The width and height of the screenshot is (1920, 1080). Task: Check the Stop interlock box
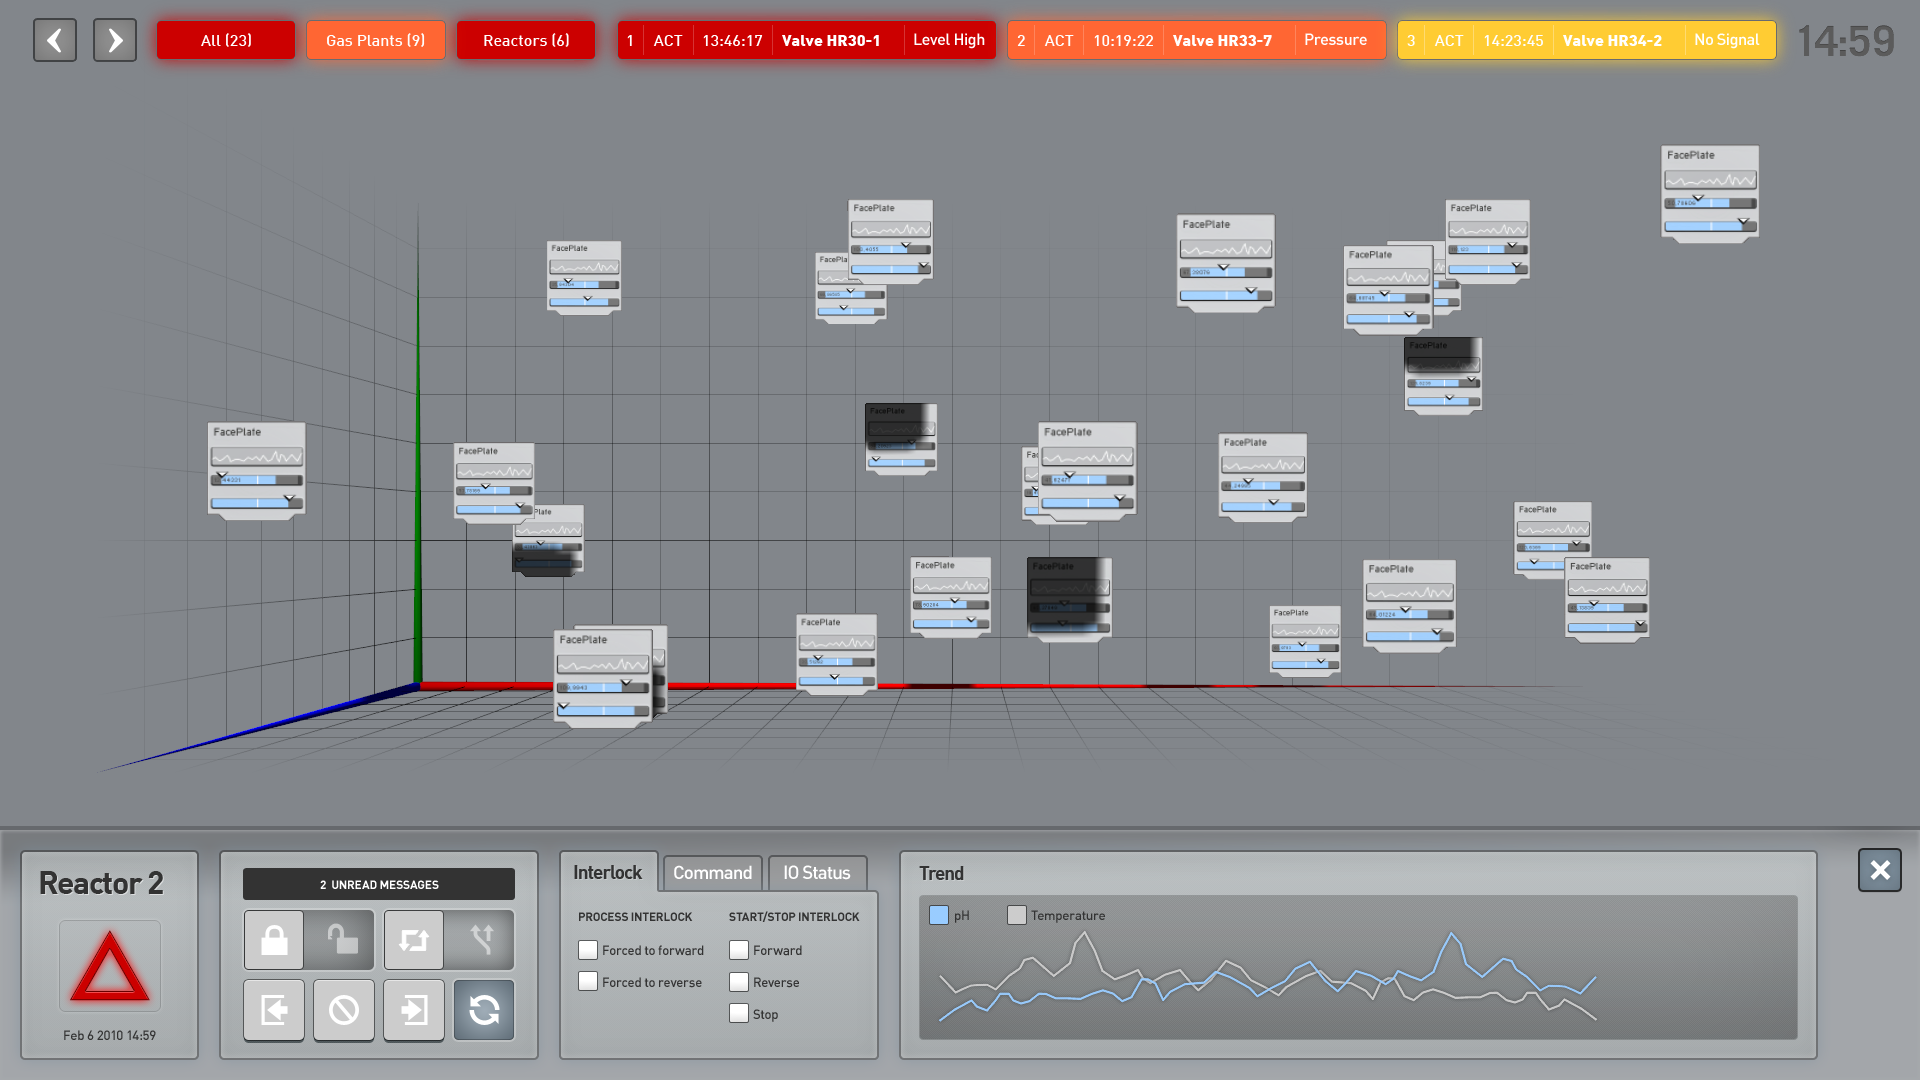click(739, 1013)
